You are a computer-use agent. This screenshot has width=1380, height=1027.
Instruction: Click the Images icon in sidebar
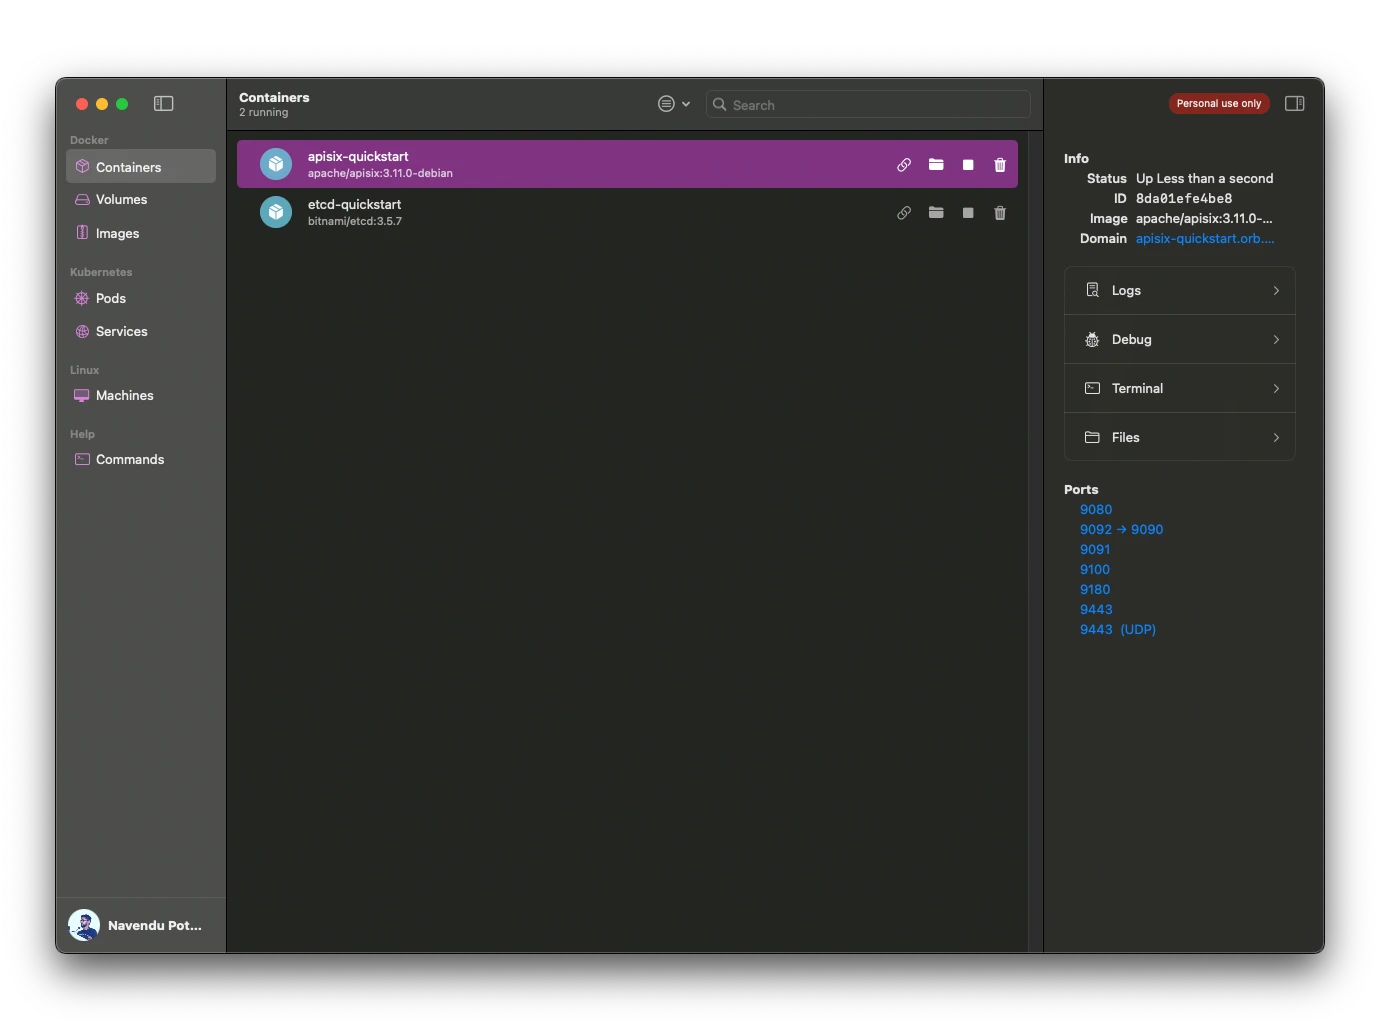(x=82, y=232)
